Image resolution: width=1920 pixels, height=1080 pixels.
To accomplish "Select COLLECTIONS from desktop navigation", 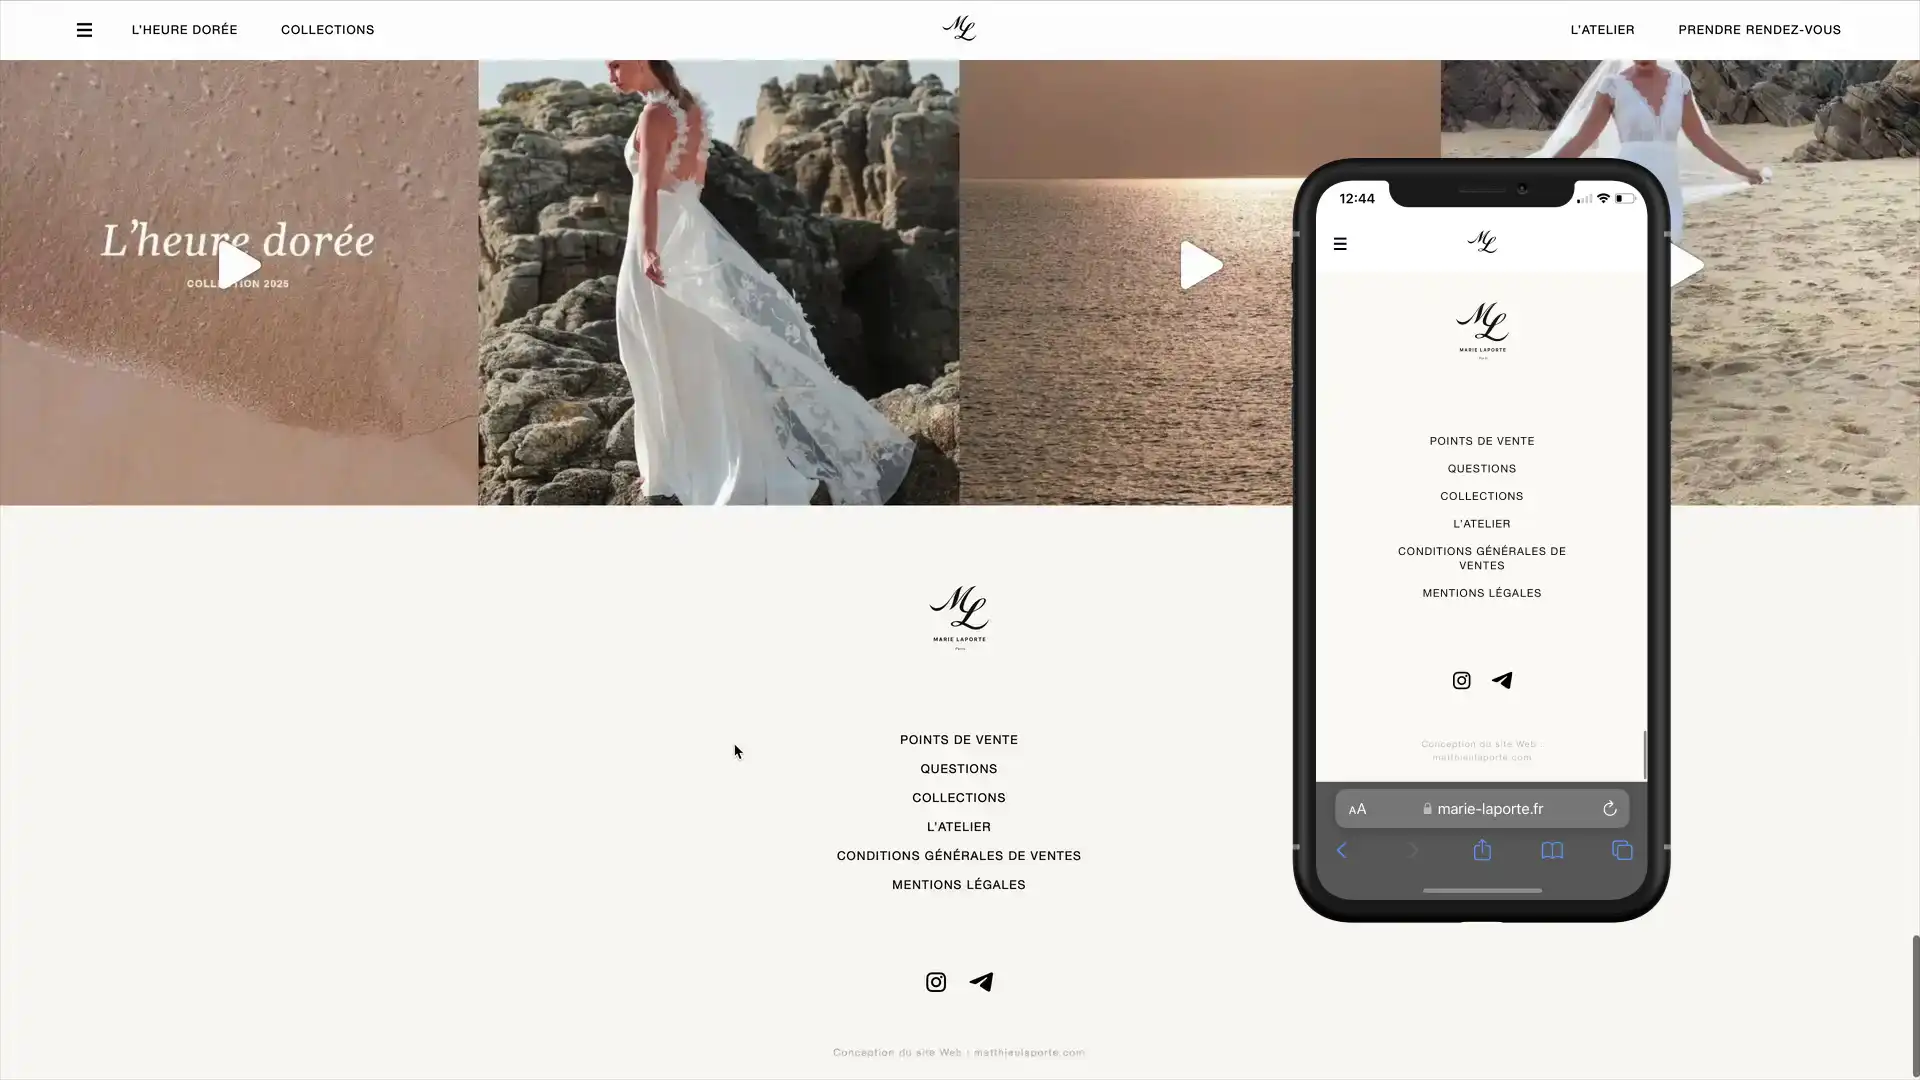I will click(327, 29).
